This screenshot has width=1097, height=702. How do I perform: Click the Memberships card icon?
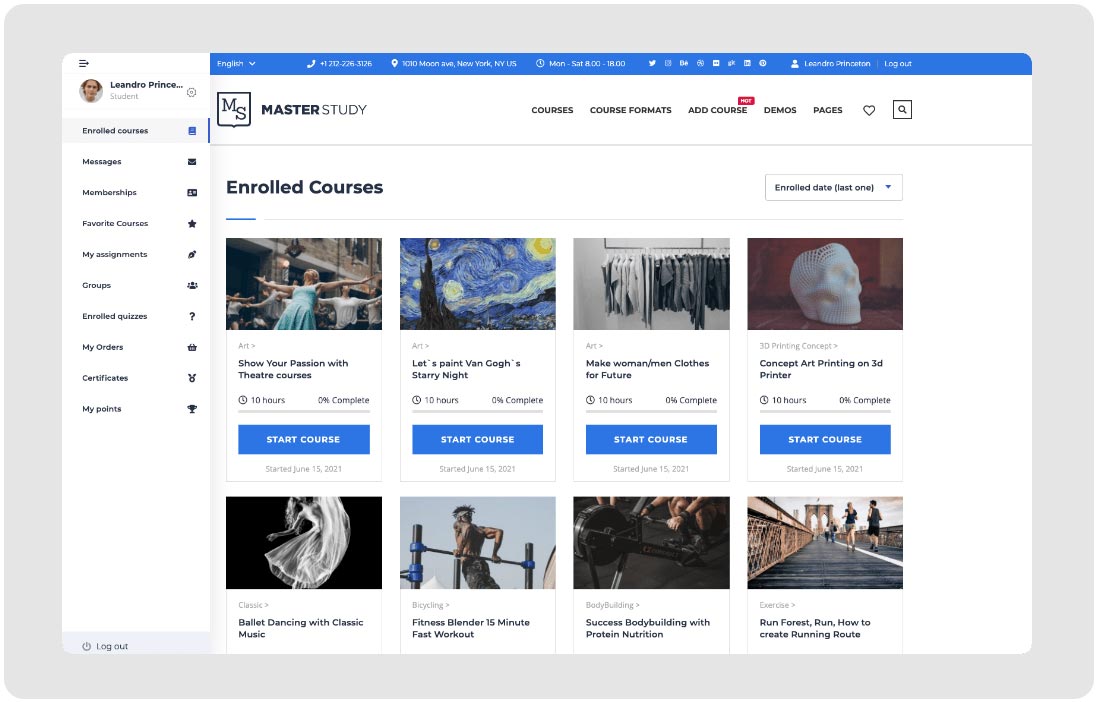(x=192, y=192)
